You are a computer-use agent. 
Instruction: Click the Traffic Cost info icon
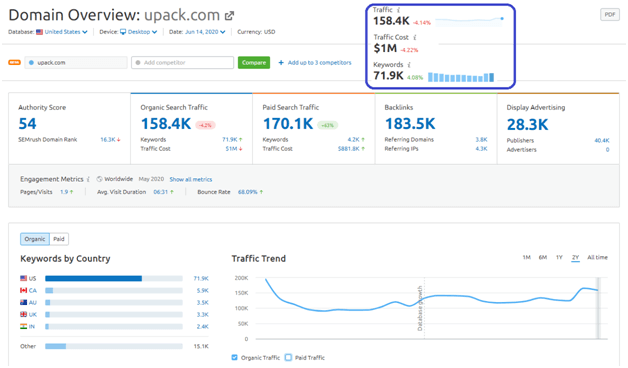(x=415, y=37)
